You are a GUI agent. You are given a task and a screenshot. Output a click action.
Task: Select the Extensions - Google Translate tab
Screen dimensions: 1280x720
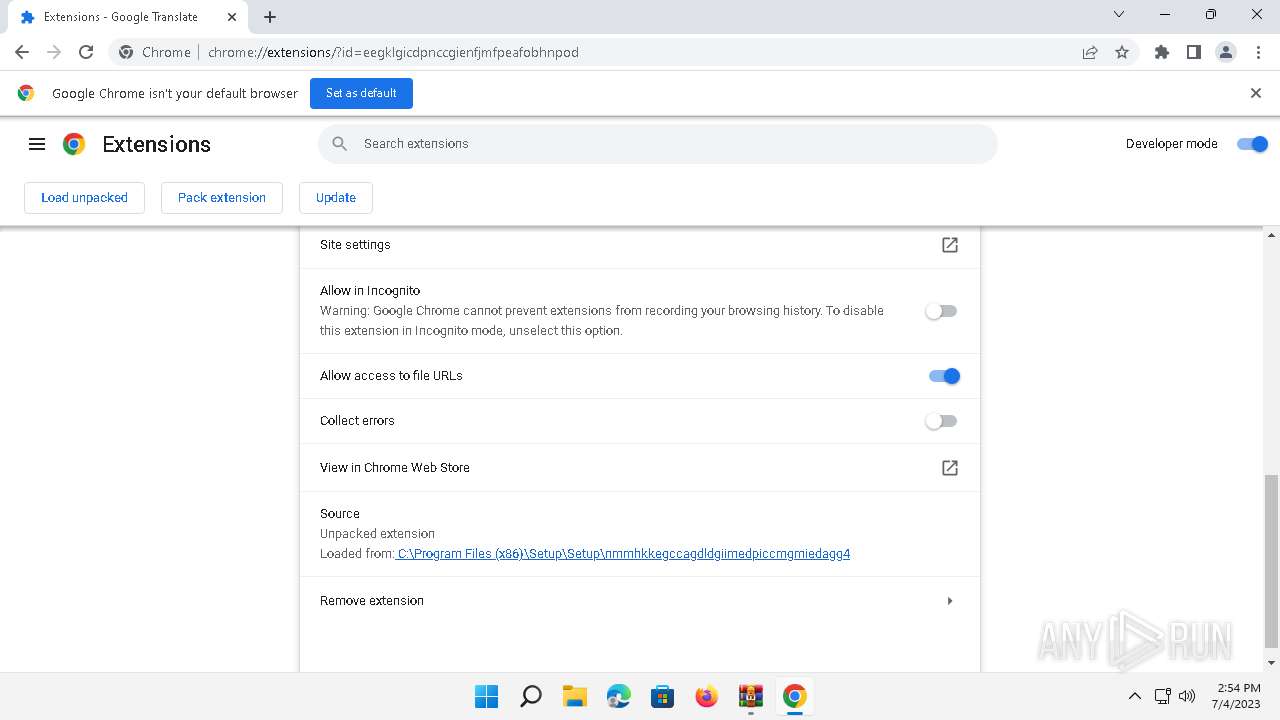point(120,17)
